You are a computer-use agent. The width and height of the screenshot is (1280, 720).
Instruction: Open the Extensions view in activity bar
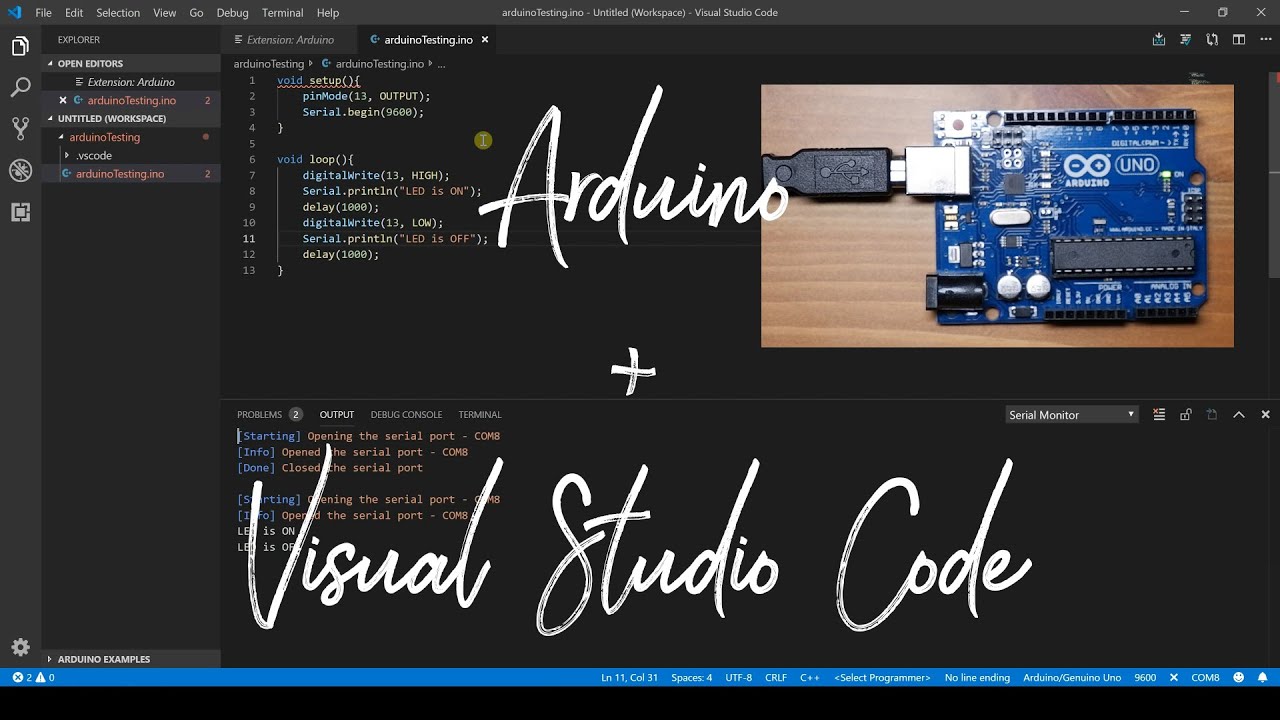[x=20, y=212]
